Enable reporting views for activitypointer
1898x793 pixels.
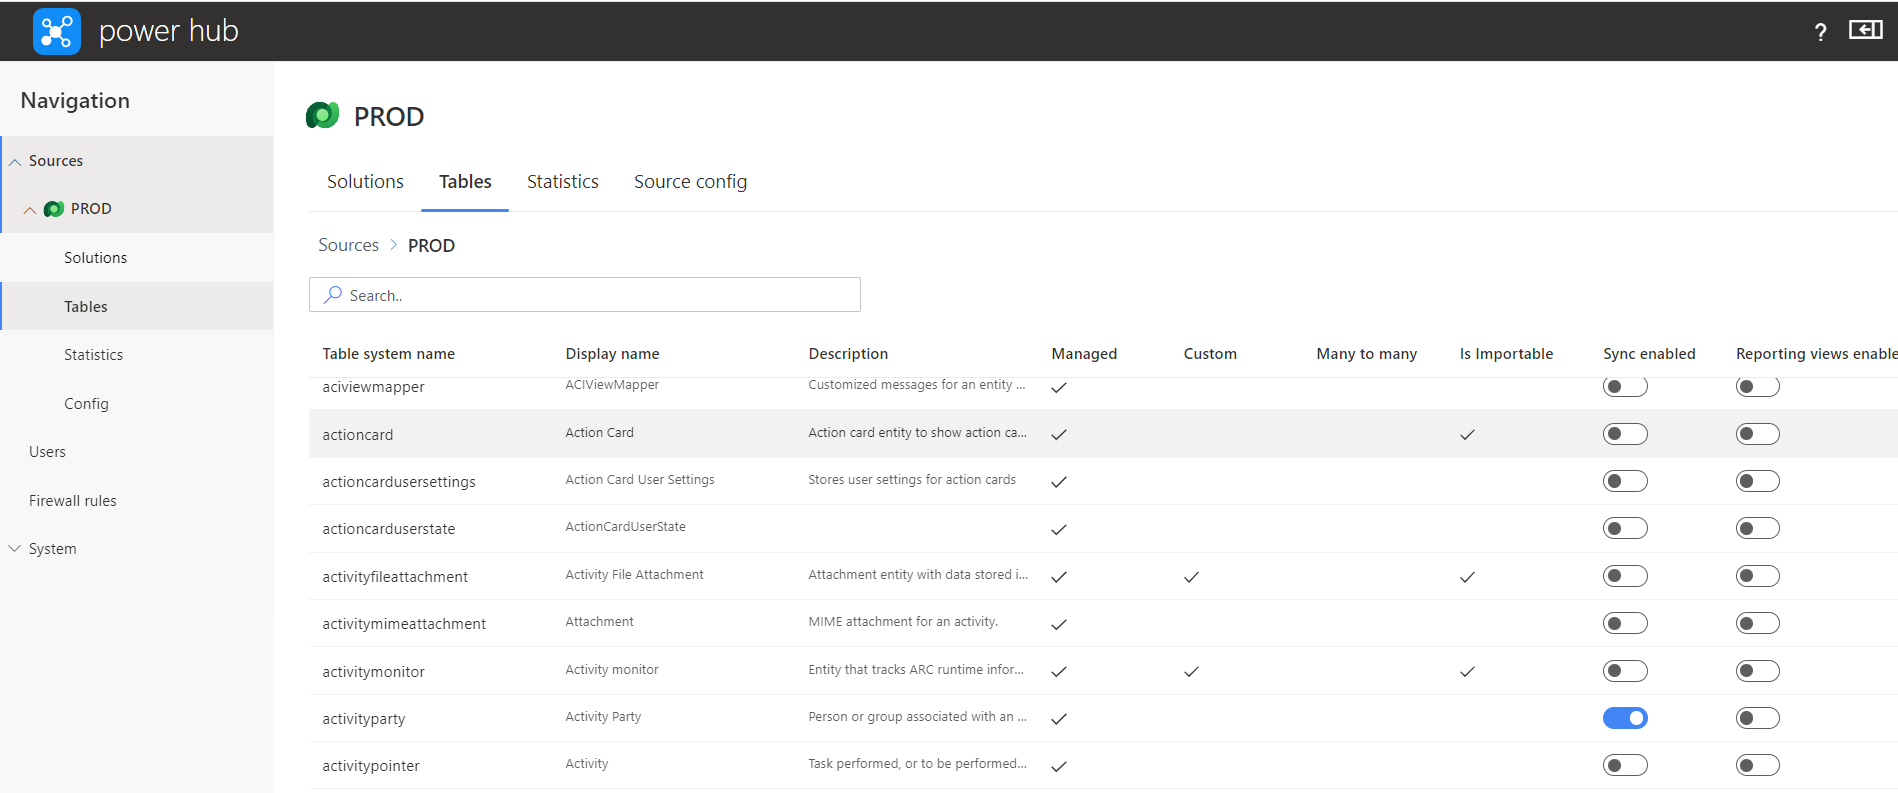[1757, 766]
